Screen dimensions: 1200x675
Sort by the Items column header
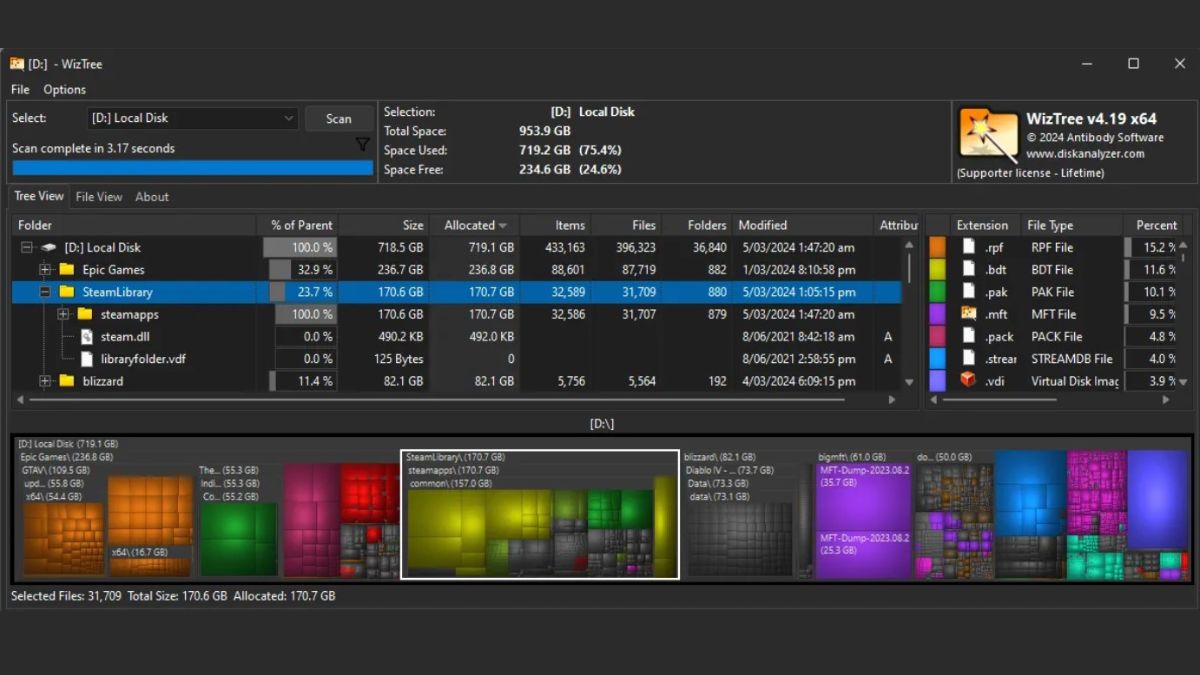click(556, 225)
